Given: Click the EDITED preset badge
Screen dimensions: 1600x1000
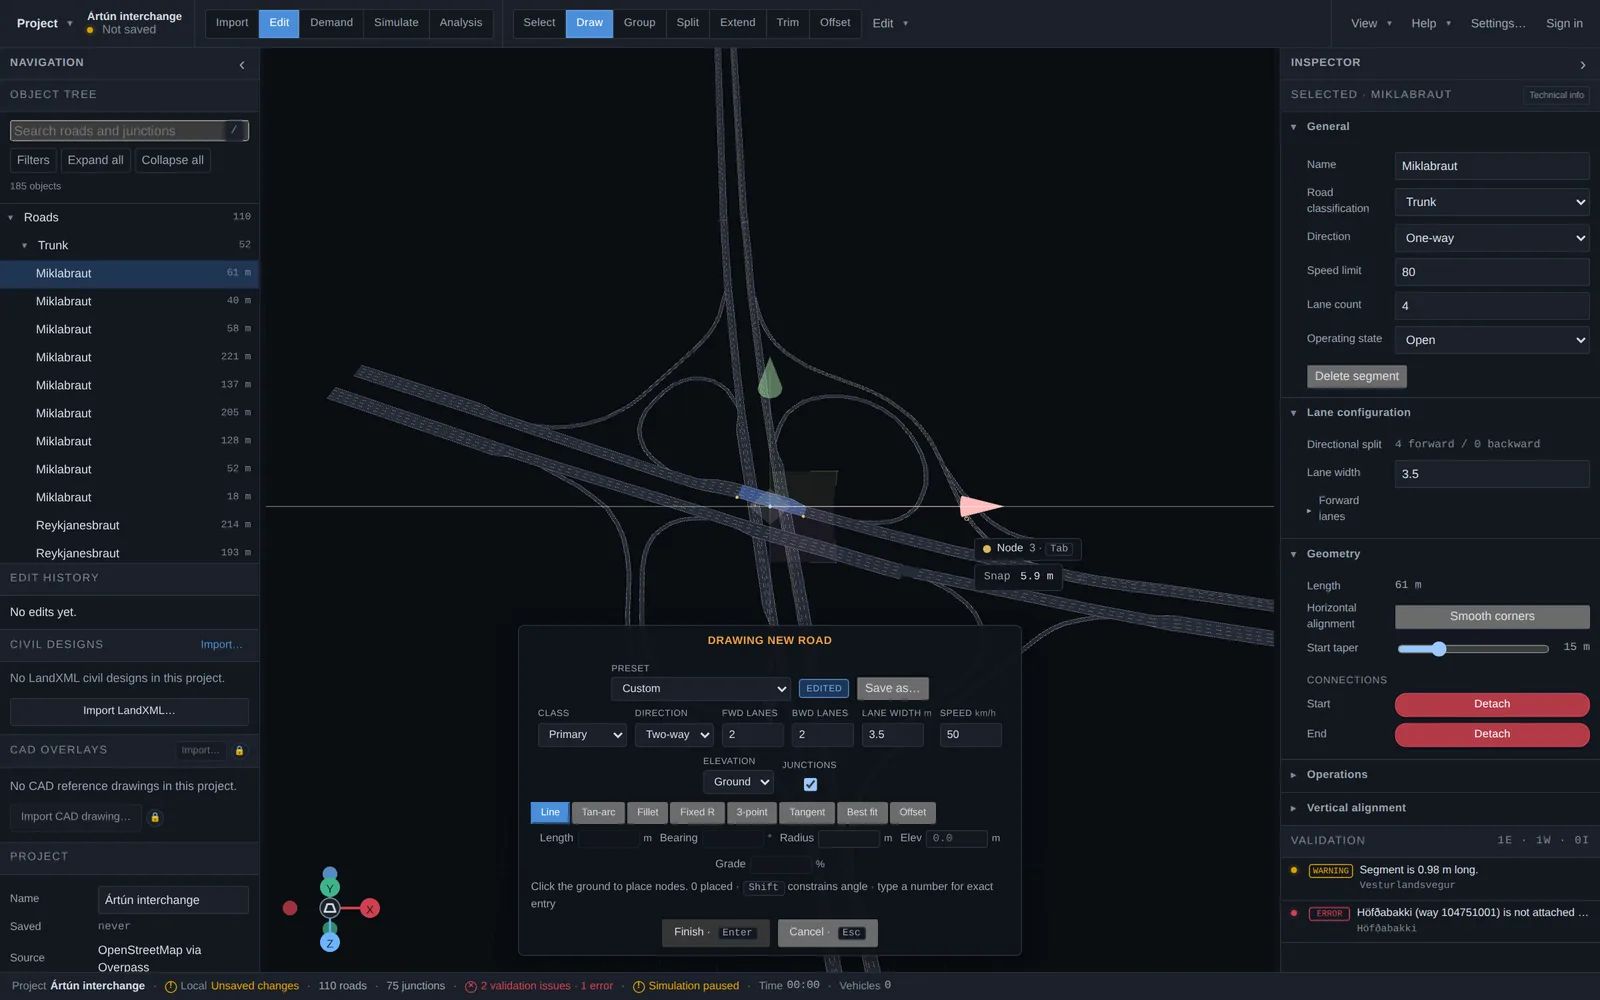Looking at the screenshot, I should pyautogui.click(x=824, y=689).
